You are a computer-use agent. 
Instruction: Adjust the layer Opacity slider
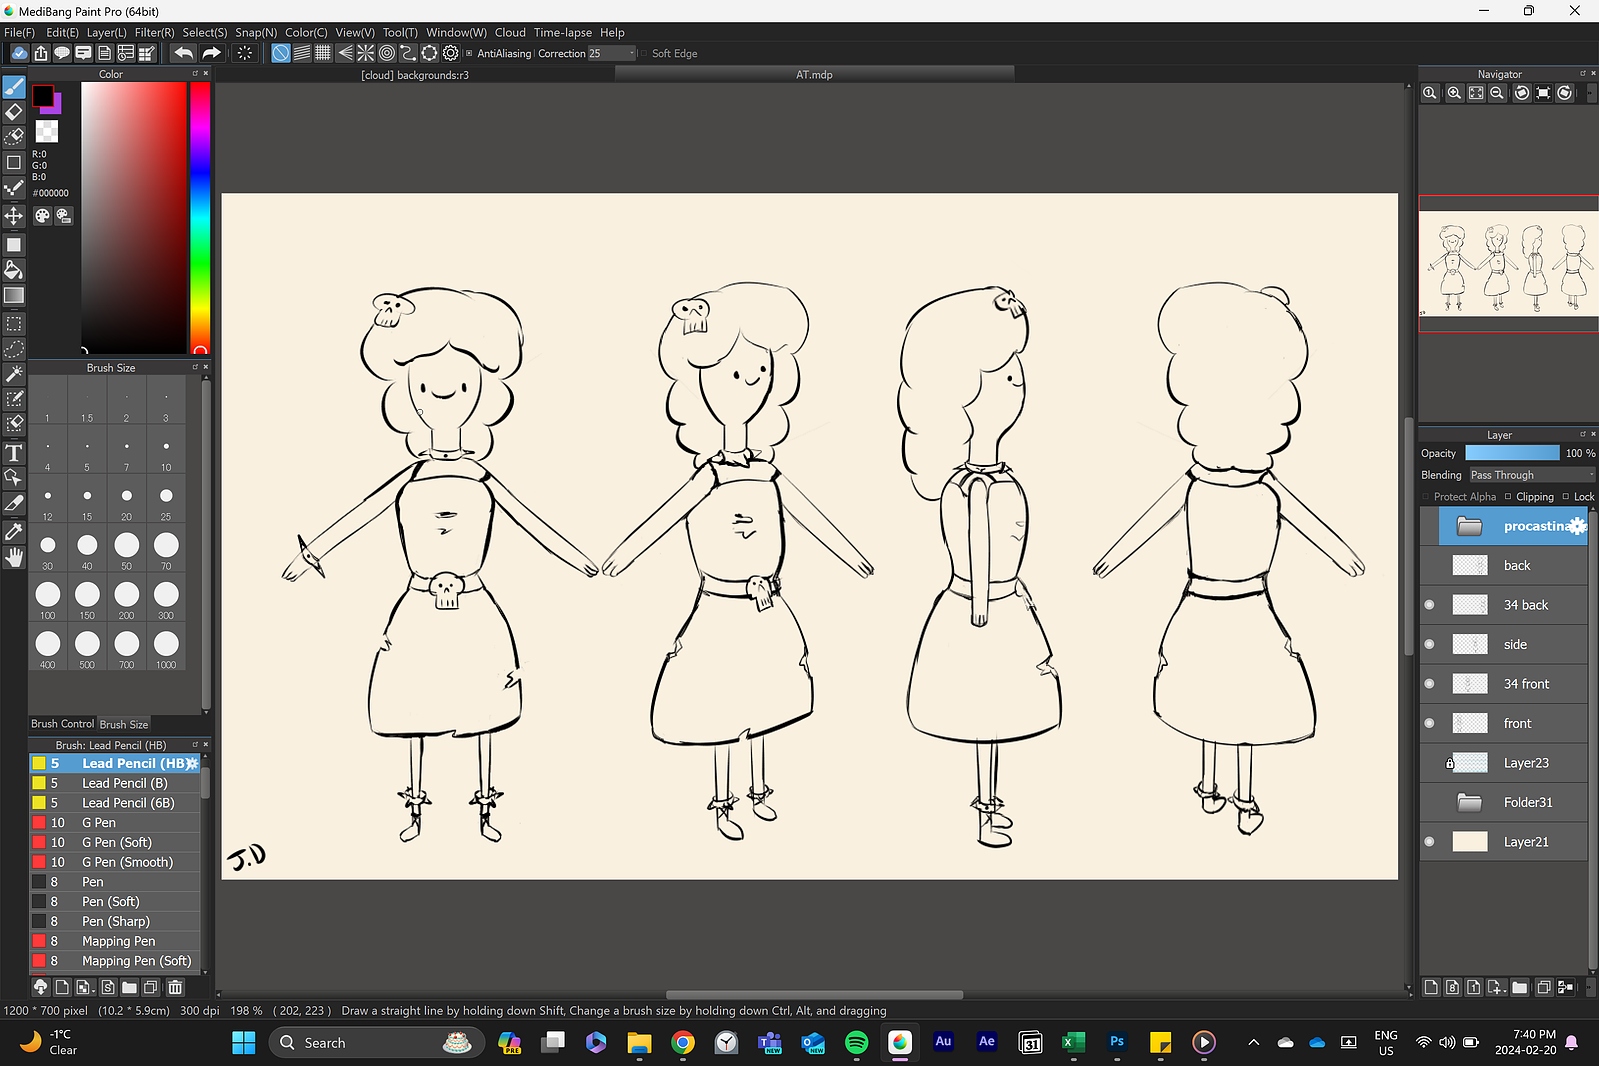pos(1512,453)
